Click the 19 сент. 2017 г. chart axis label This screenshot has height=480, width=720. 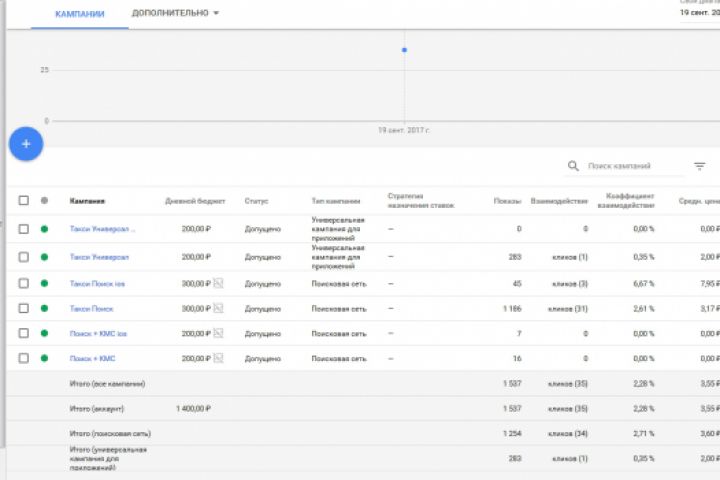coord(404,130)
